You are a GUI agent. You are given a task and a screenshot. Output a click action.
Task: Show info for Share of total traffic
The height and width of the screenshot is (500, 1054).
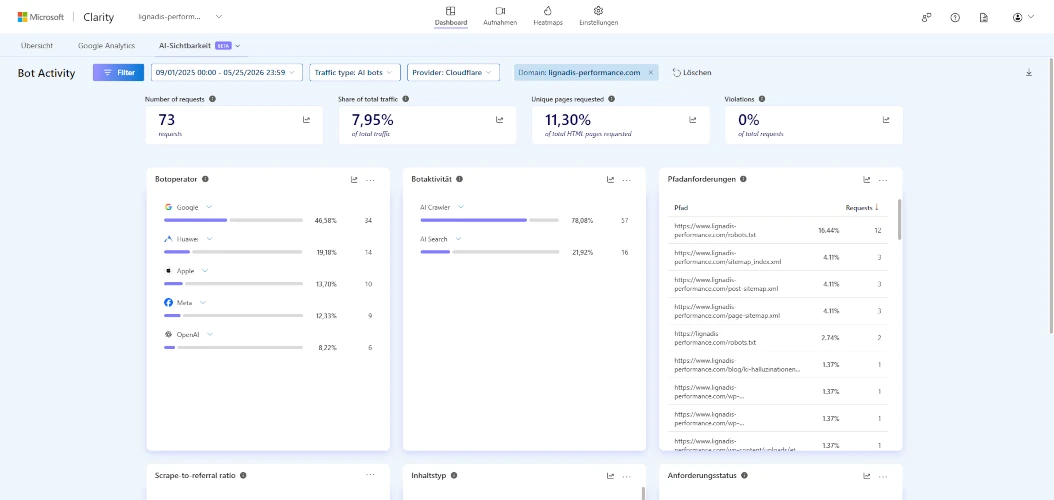click(405, 99)
